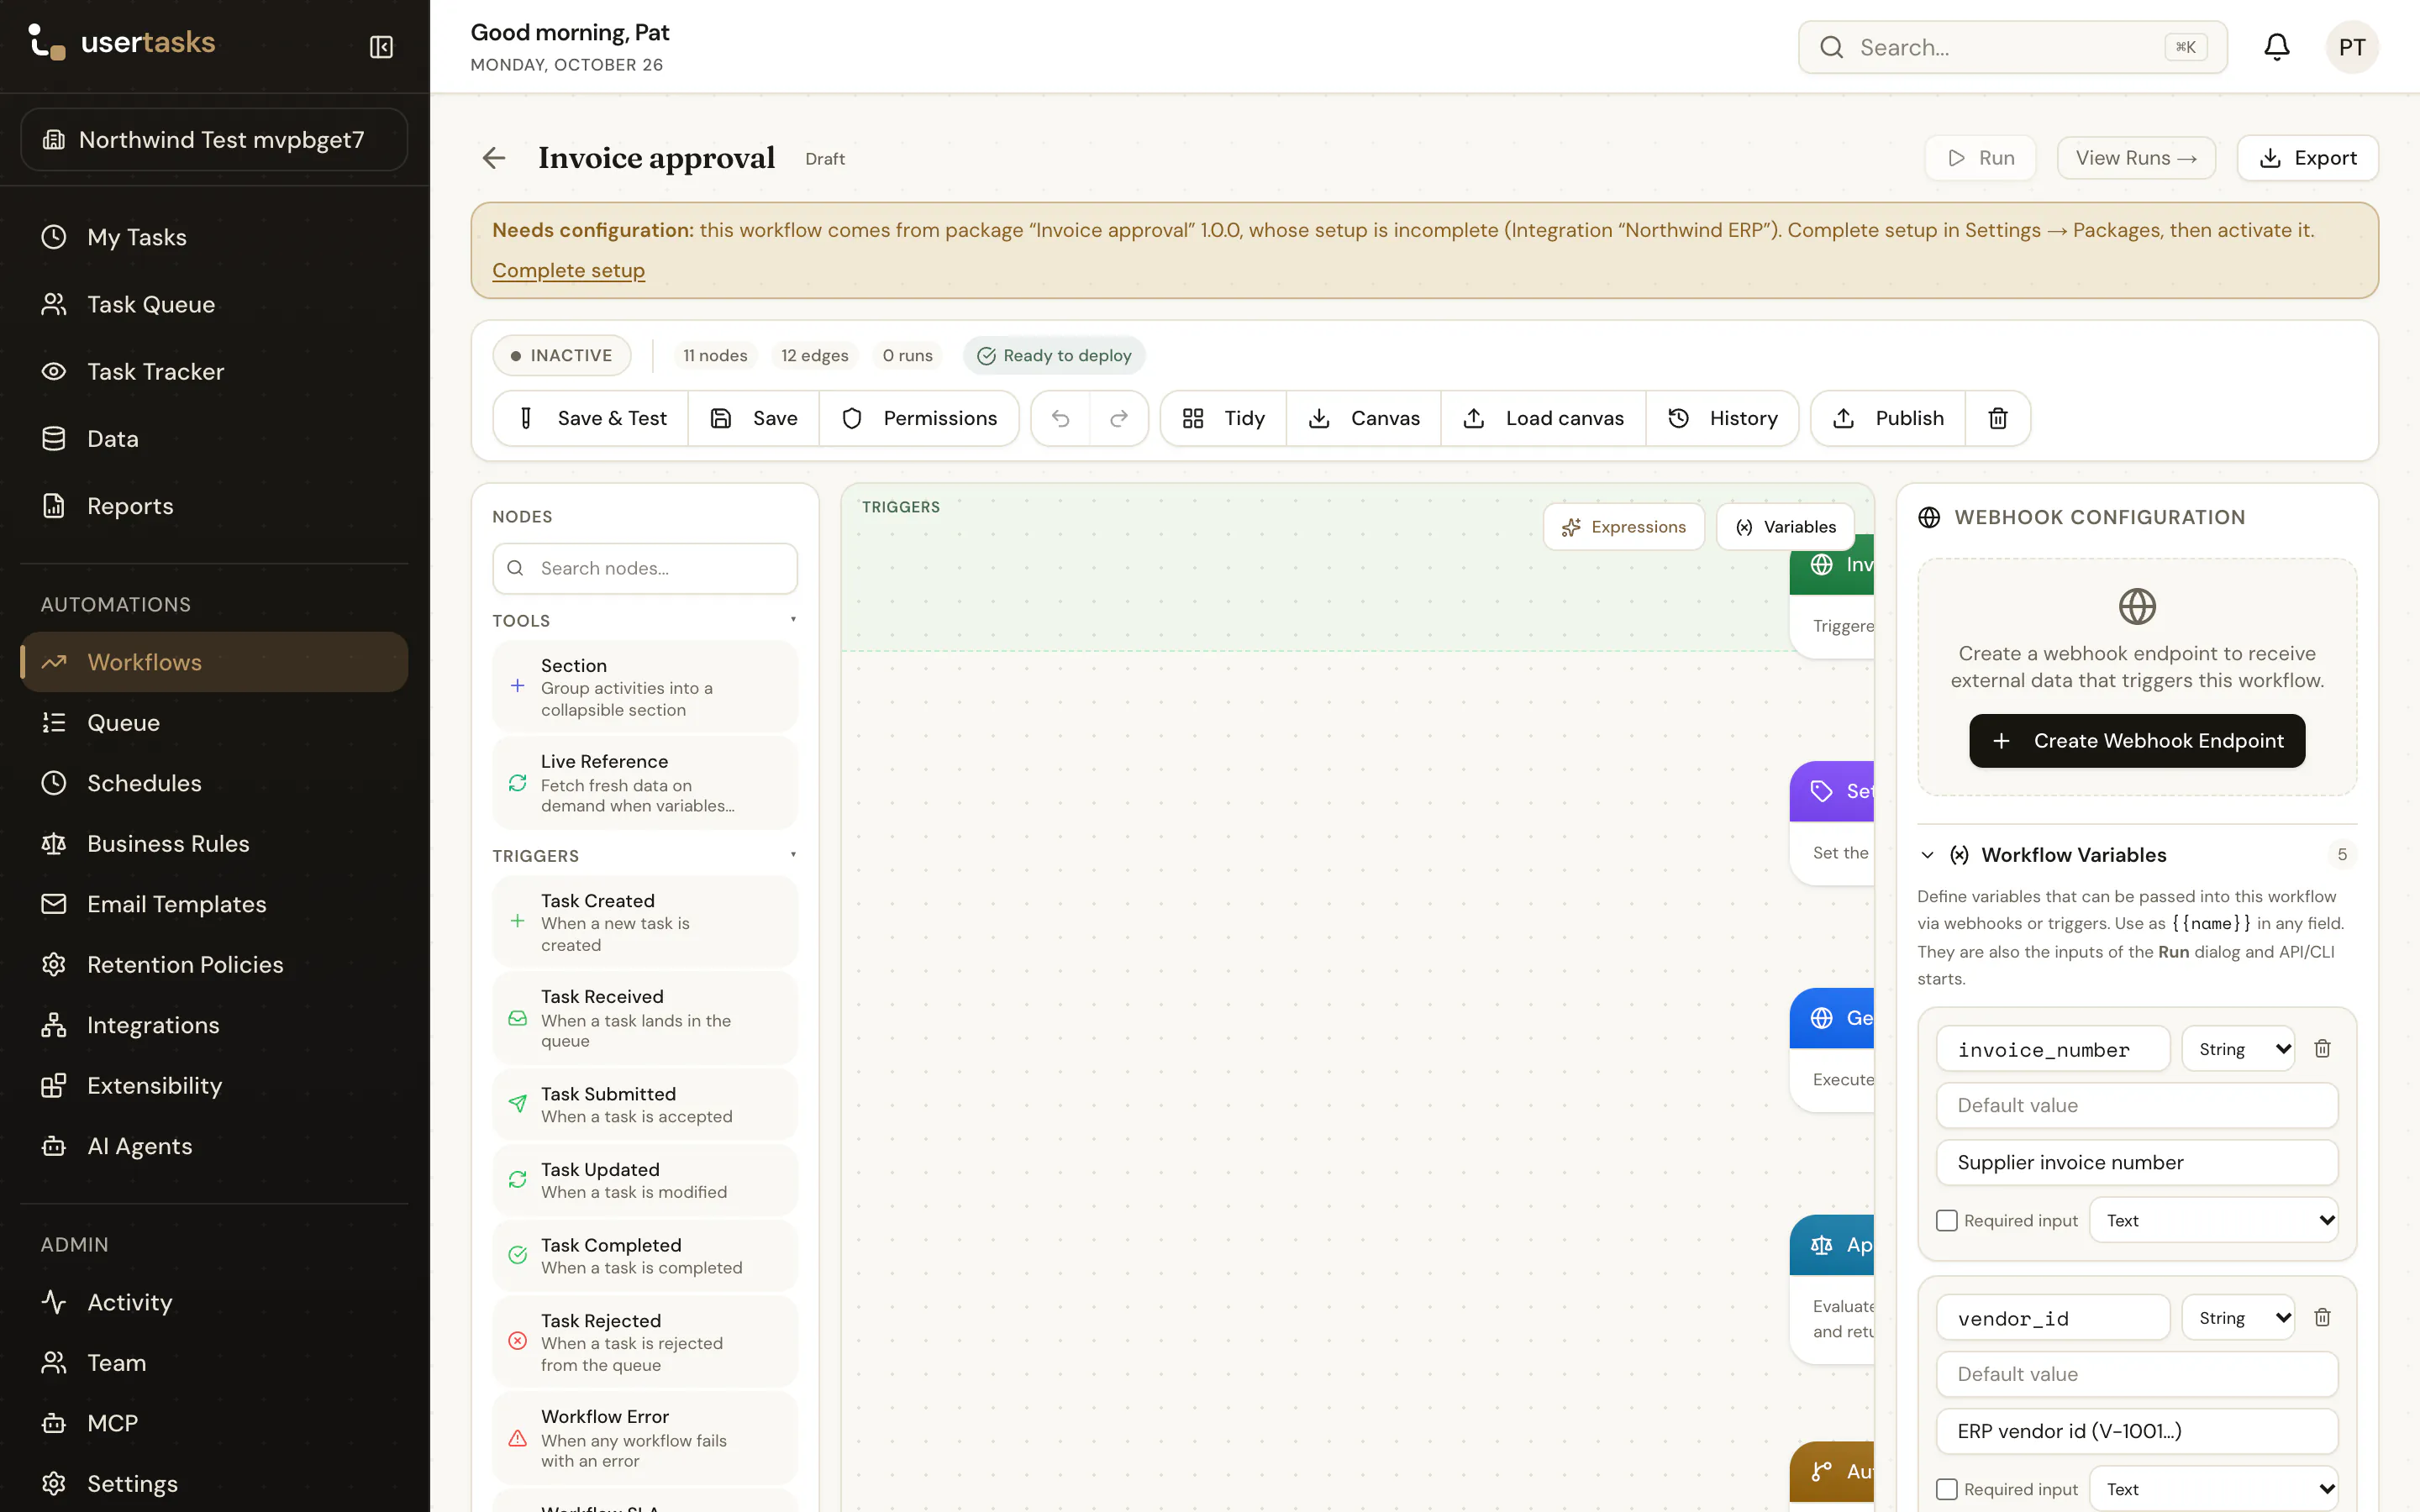Publish the workflow
This screenshot has height=1512, width=2420.
1888,418
